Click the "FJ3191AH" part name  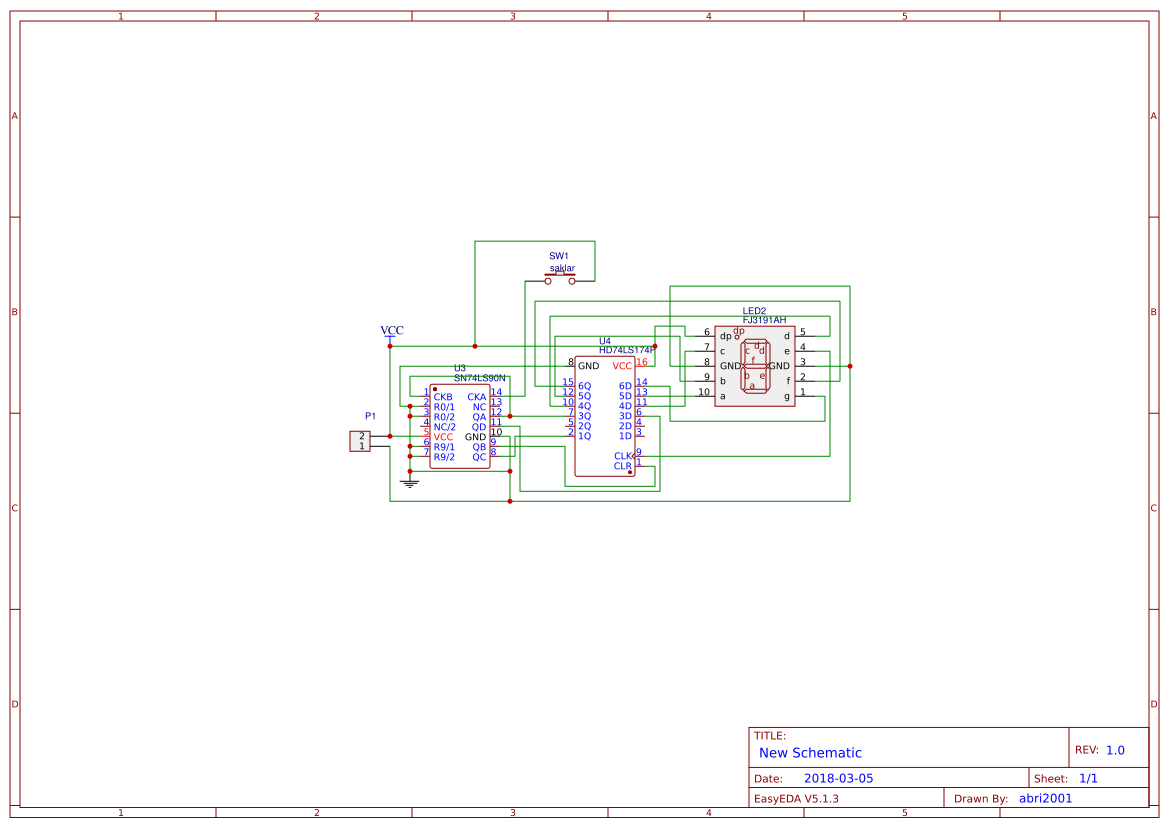click(764, 320)
